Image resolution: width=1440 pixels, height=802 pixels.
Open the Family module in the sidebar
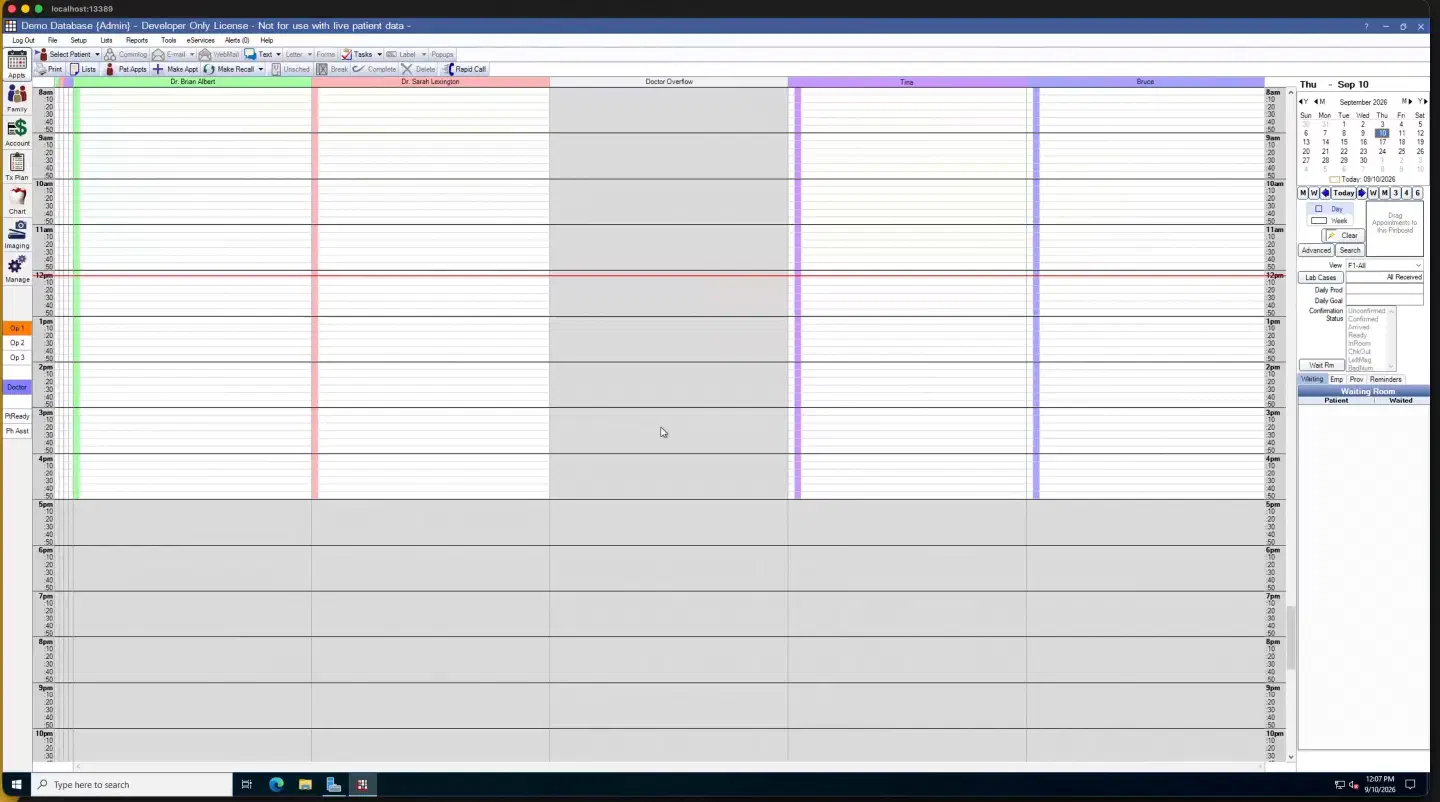click(x=17, y=98)
